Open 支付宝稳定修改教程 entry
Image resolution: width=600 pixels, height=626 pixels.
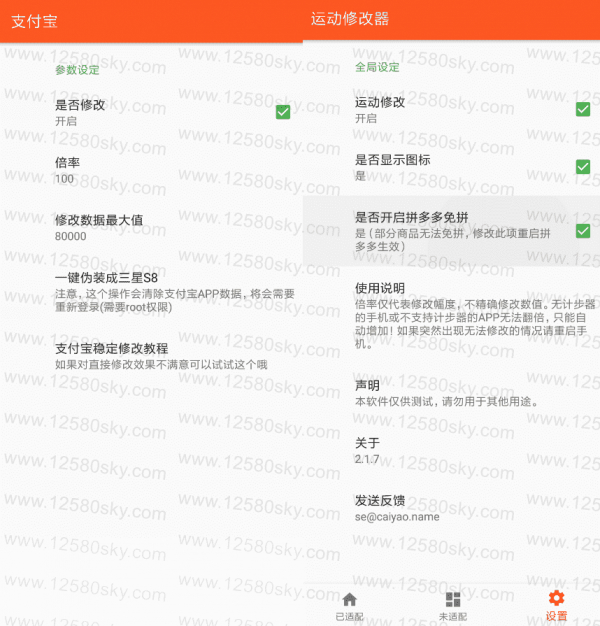pos(151,356)
